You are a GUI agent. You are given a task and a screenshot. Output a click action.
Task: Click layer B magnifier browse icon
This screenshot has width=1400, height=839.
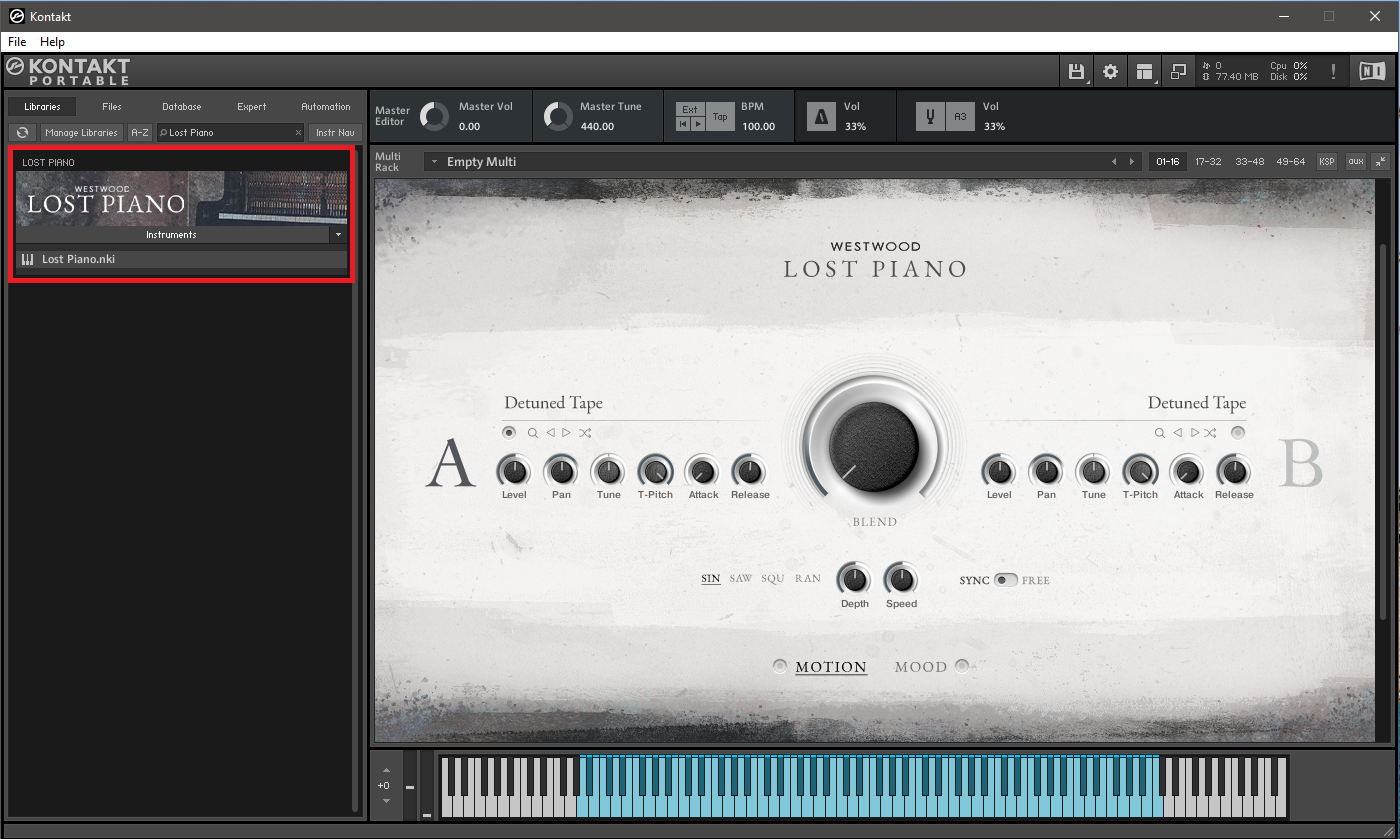pos(1160,433)
